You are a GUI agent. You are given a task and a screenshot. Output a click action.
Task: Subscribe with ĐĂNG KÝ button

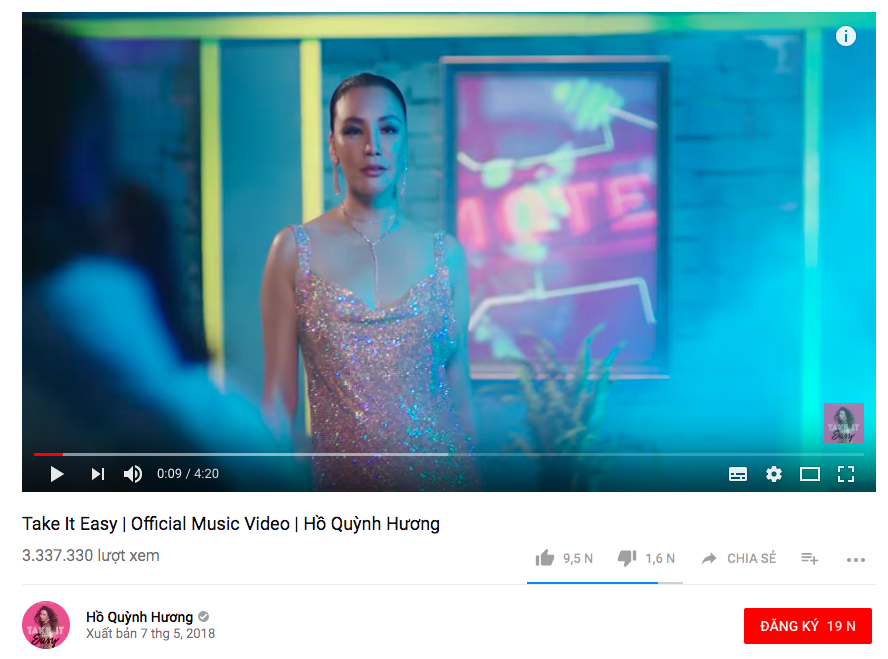coord(808,626)
